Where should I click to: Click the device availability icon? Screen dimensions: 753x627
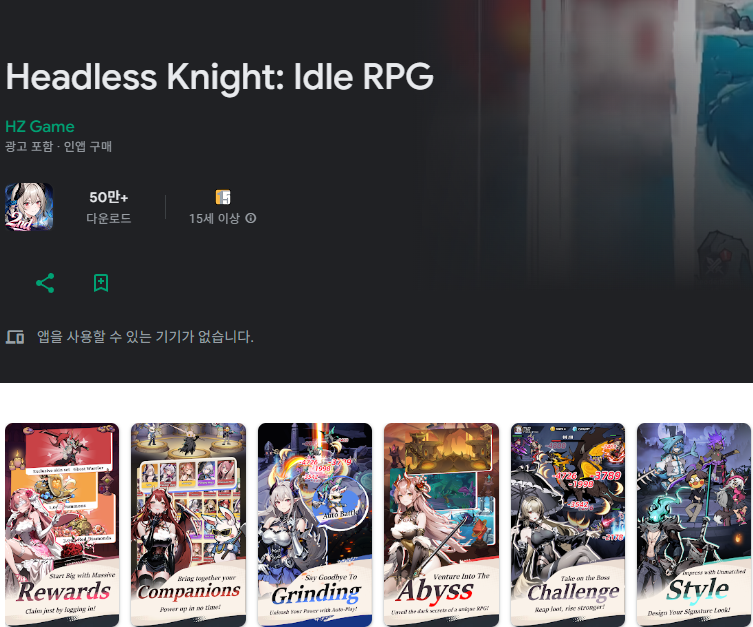pos(15,337)
